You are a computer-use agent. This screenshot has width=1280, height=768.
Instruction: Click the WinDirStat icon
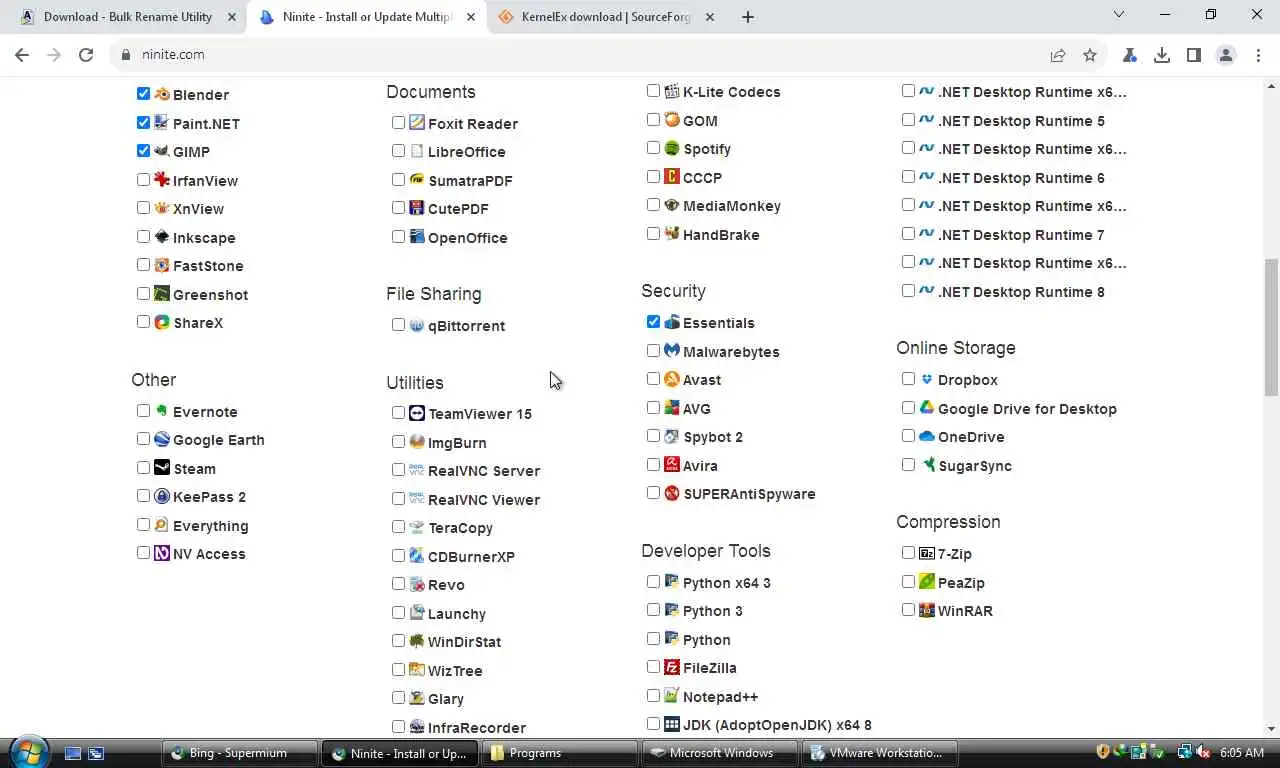click(416, 641)
